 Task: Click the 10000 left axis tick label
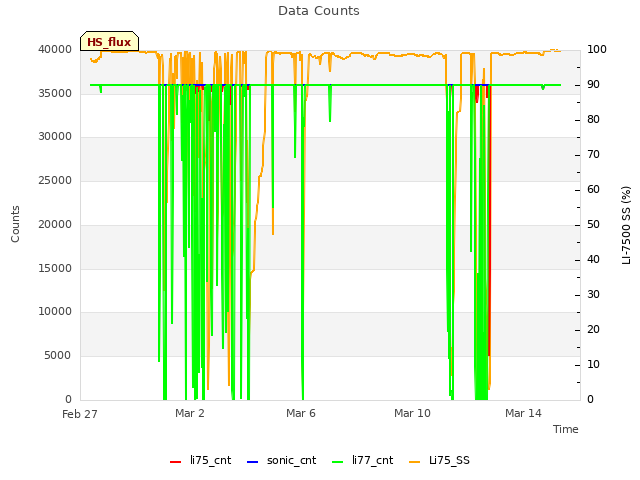click(x=55, y=311)
